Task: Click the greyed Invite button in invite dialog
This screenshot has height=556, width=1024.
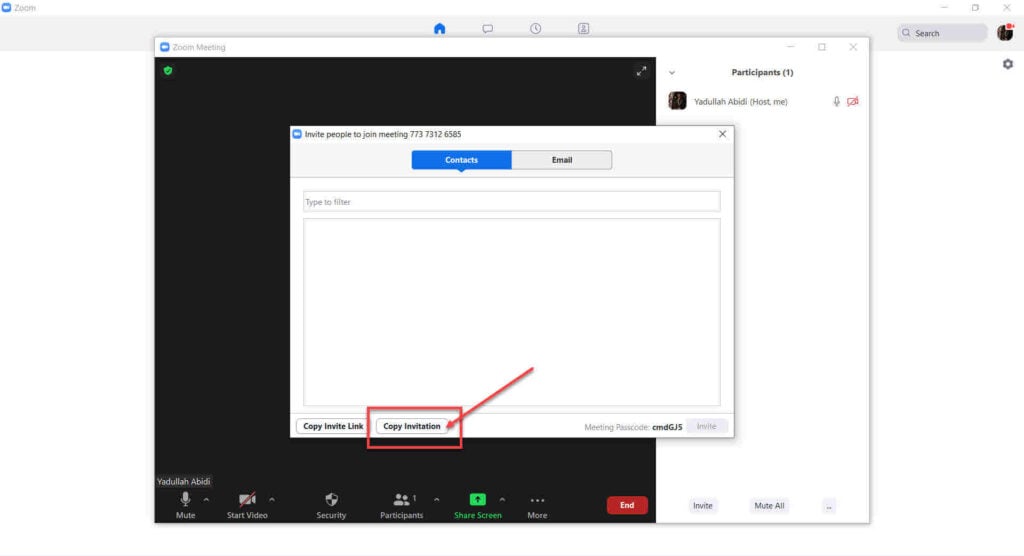Action: click(x=707, y=426)
